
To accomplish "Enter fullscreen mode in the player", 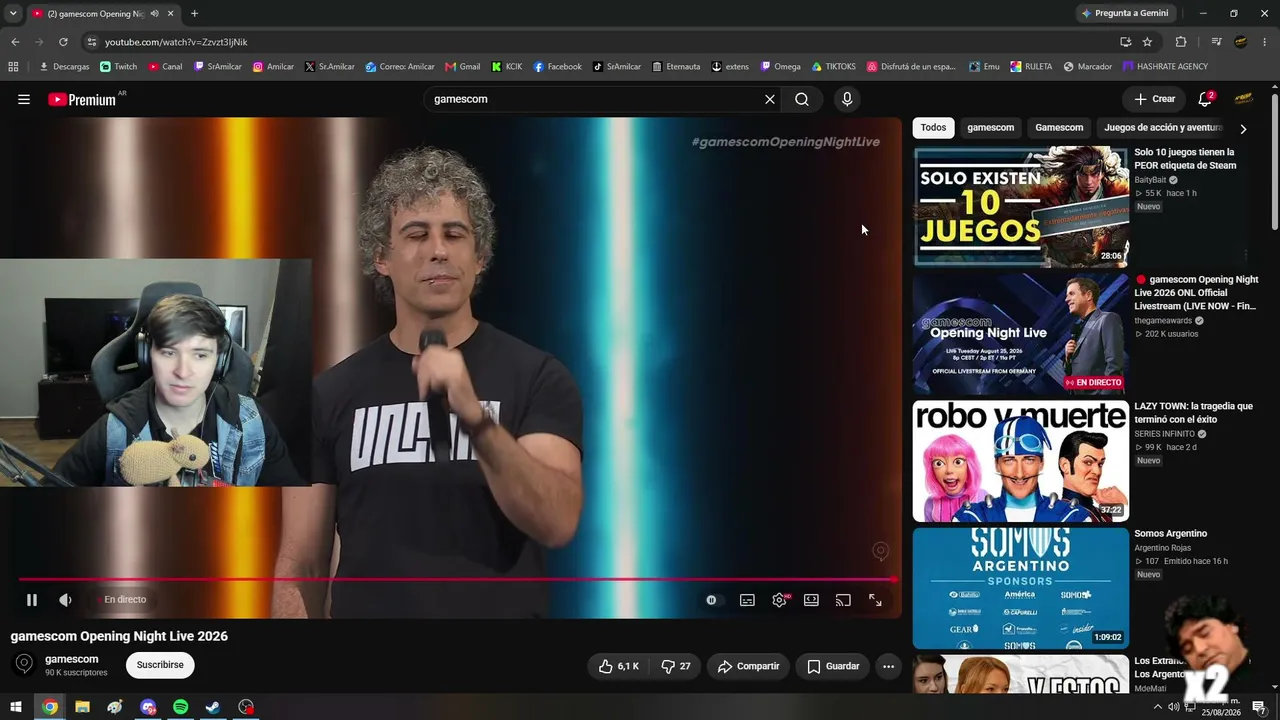I will point(875,600).
